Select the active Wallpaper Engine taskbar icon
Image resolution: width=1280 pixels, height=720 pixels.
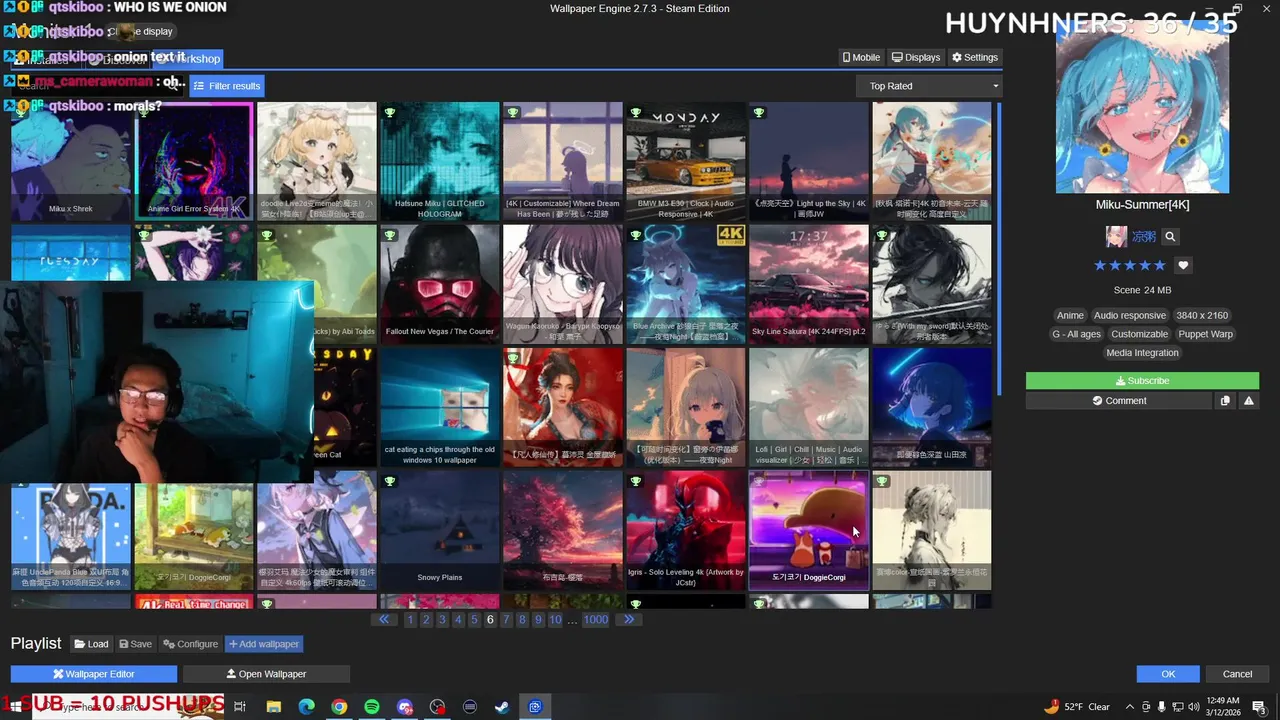pyautogui.click(x=535, y=707)
